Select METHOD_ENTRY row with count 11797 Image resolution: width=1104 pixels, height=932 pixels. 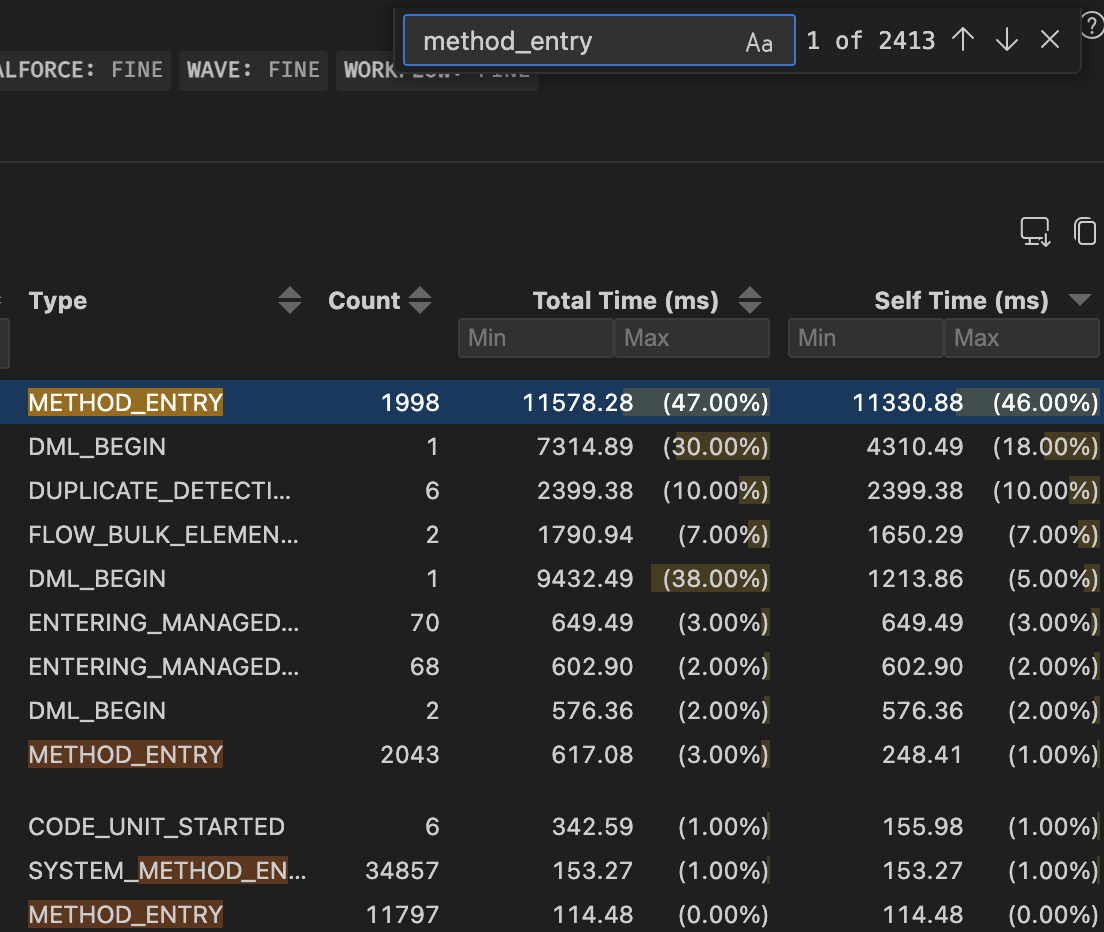(x=552, y=914)
